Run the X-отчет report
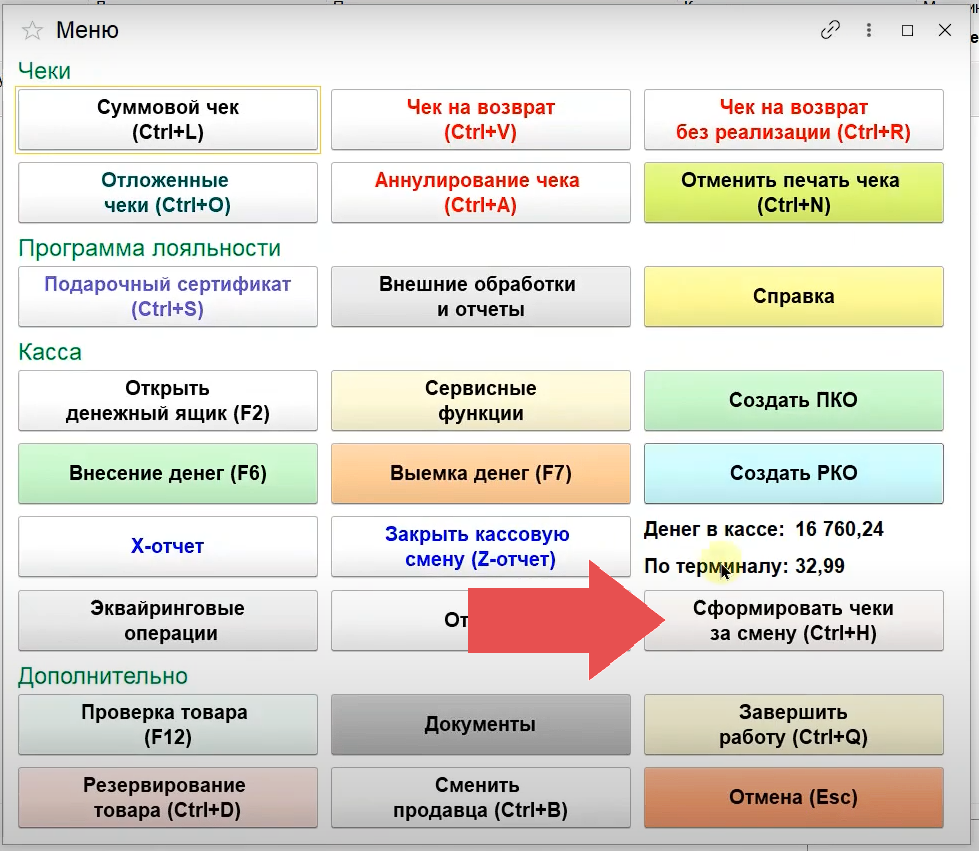This screenshot has width=979, height=851. (168, 547)
